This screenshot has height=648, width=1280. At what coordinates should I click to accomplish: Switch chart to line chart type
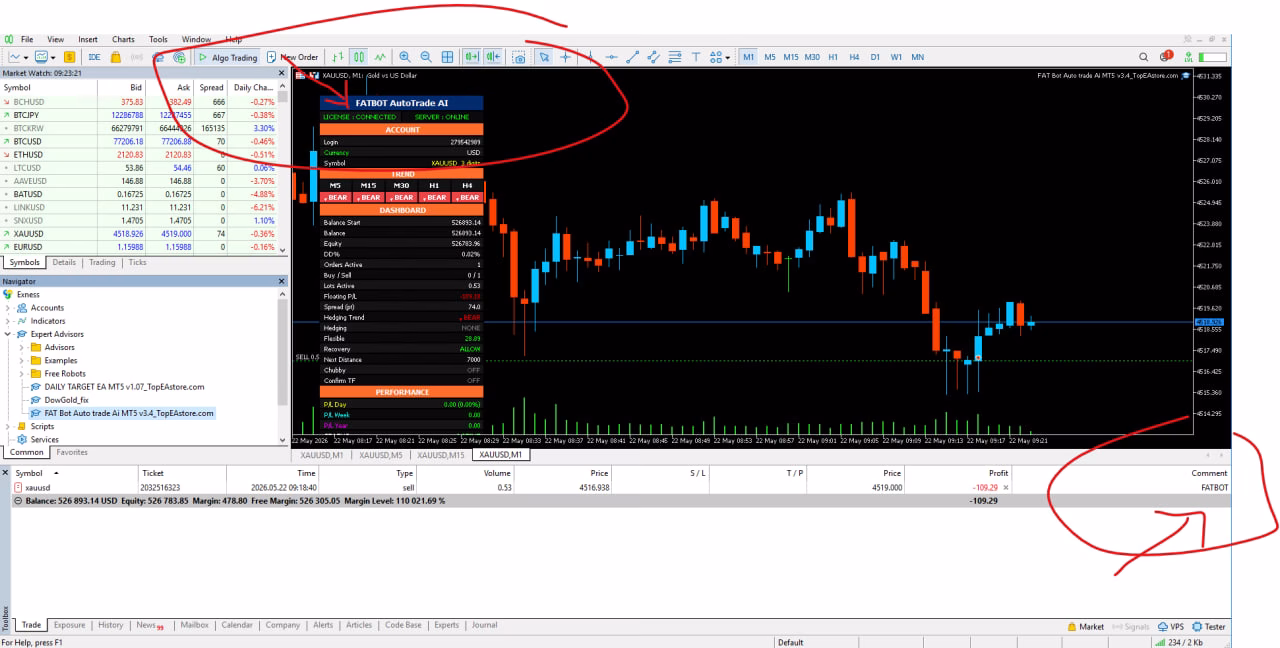[380, 57]
